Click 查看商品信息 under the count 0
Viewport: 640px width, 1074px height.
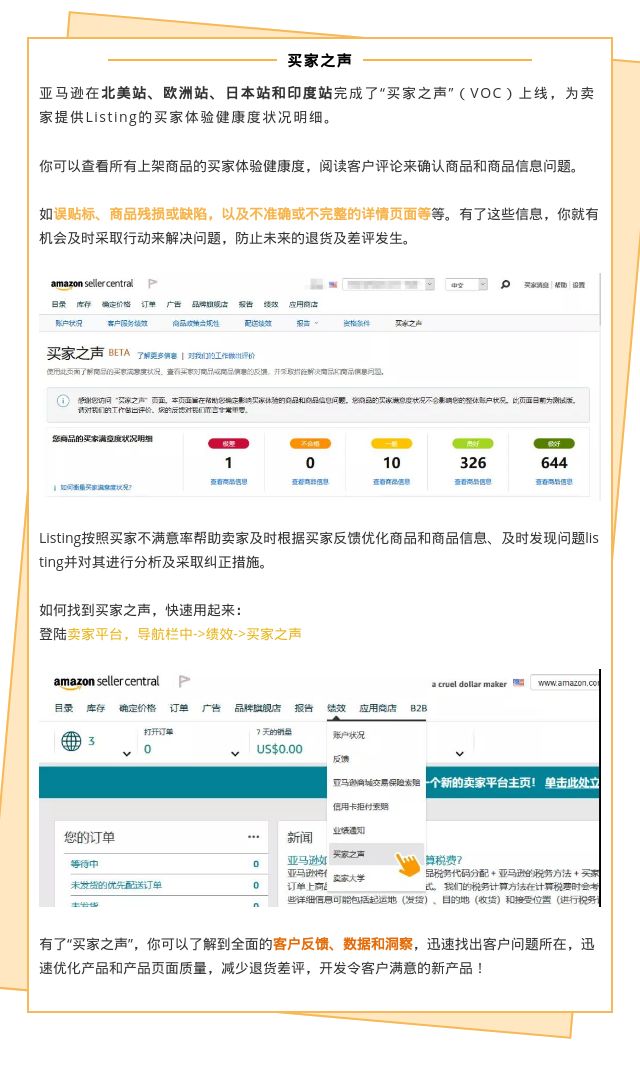tap(310, 482)
